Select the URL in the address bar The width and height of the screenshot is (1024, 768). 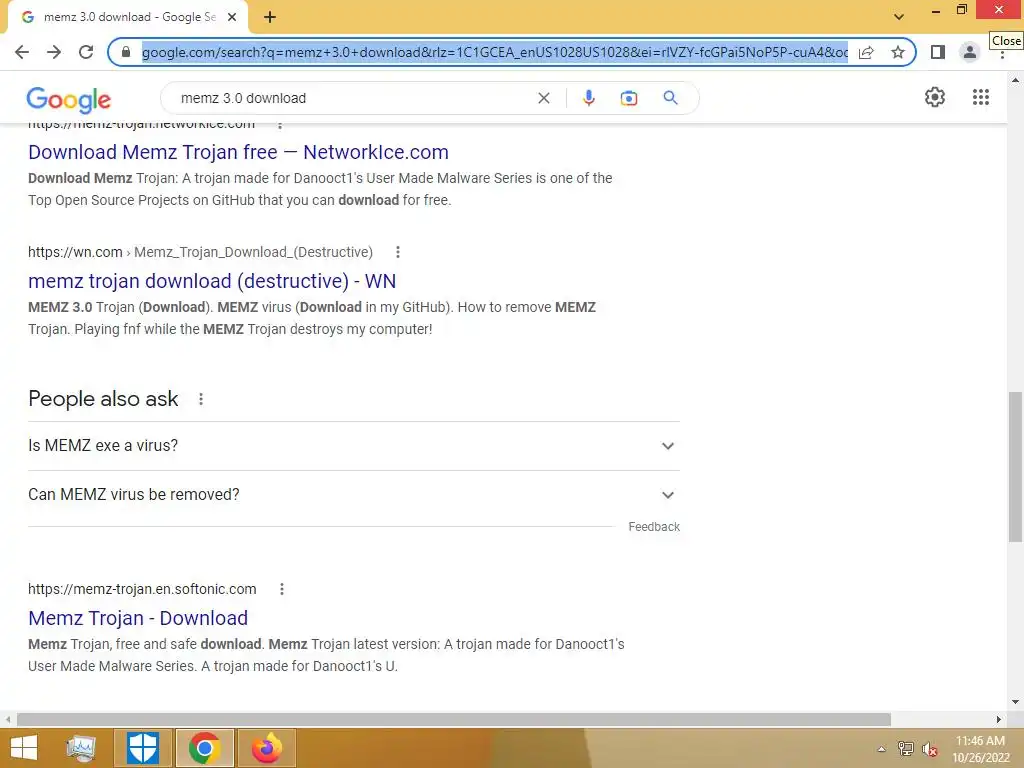(x=494, y=52)
